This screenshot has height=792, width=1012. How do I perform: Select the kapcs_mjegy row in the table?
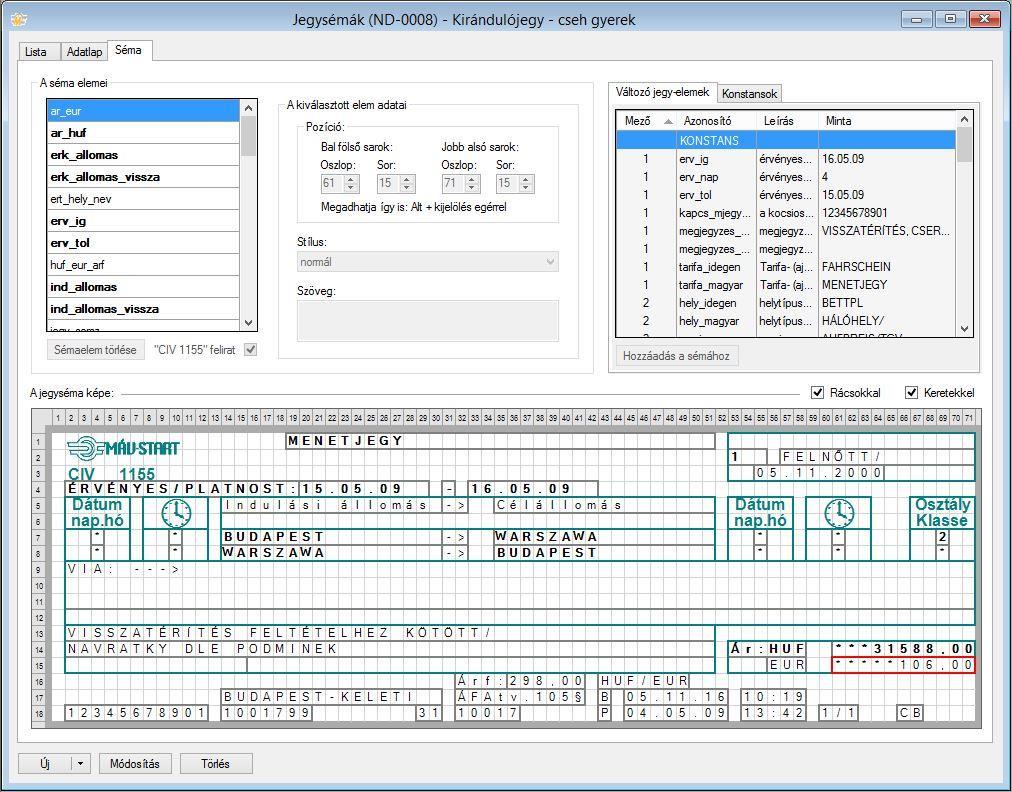pos(786,212)
